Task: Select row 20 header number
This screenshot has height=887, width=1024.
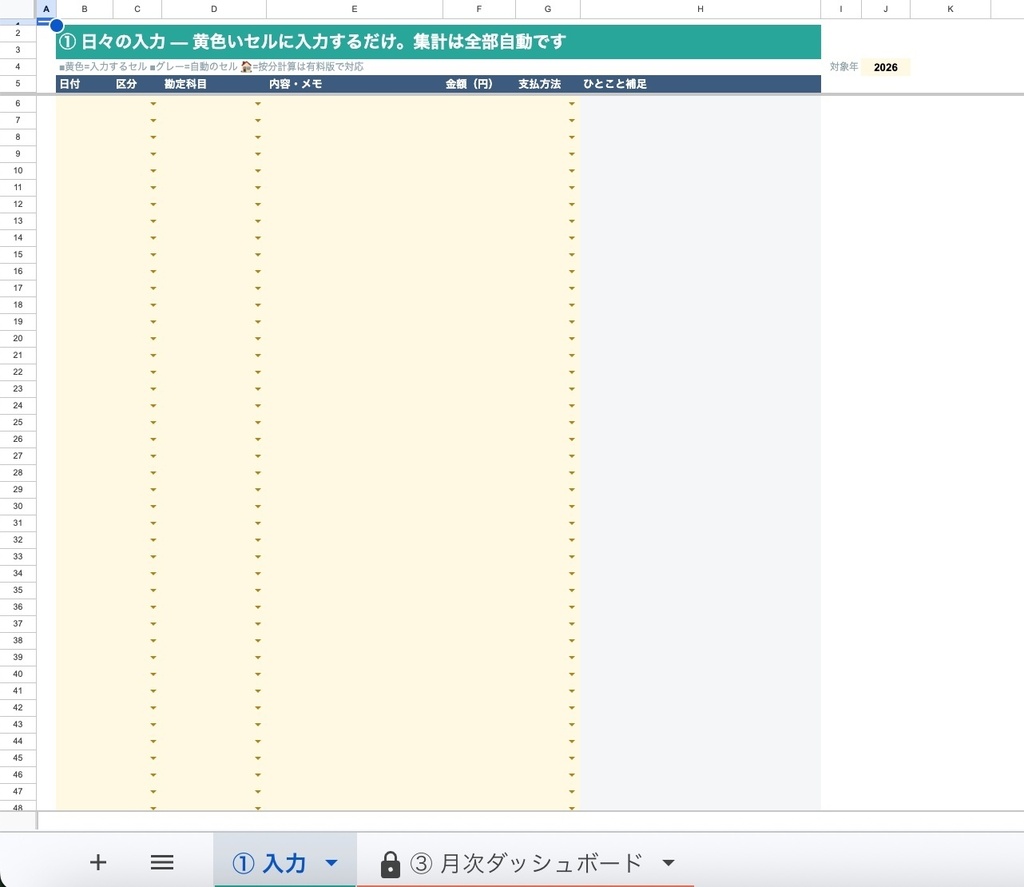Action: [18, 338]
